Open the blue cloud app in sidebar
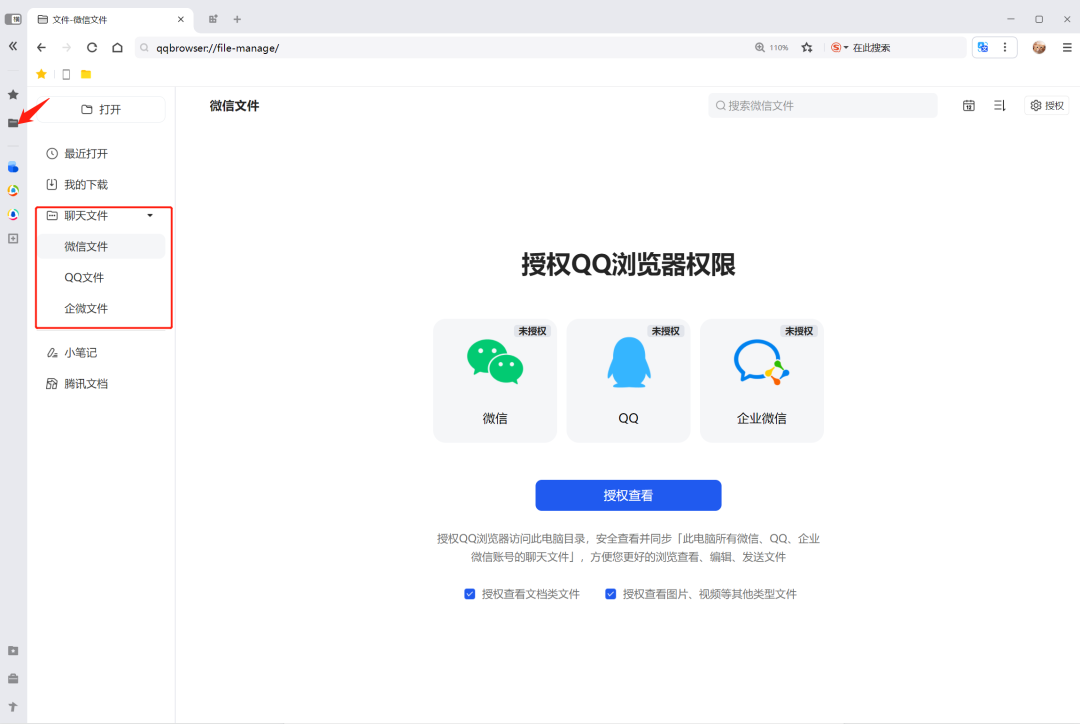Viewport: 1080px width, 724px height. (12, 167)
